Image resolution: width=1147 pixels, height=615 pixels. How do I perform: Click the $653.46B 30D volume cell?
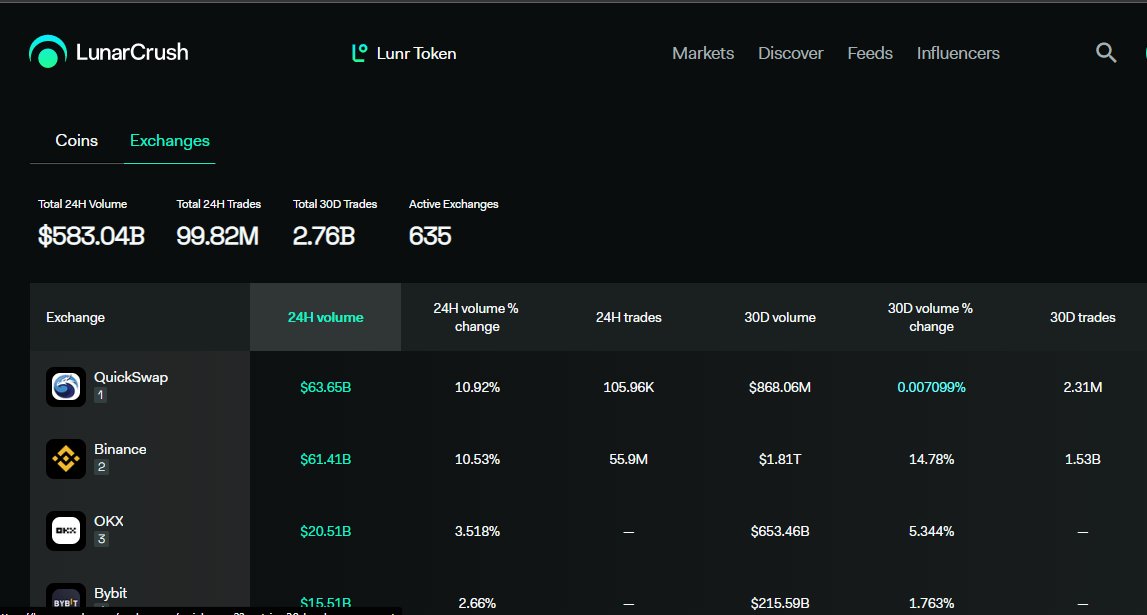780,532
